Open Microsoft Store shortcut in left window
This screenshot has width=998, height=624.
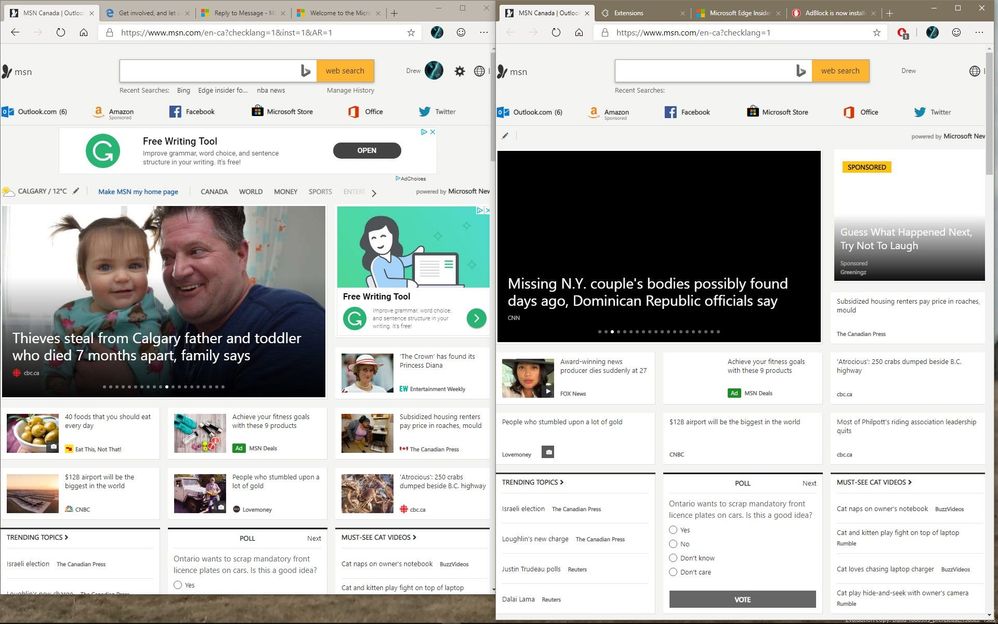pos(282,111)
